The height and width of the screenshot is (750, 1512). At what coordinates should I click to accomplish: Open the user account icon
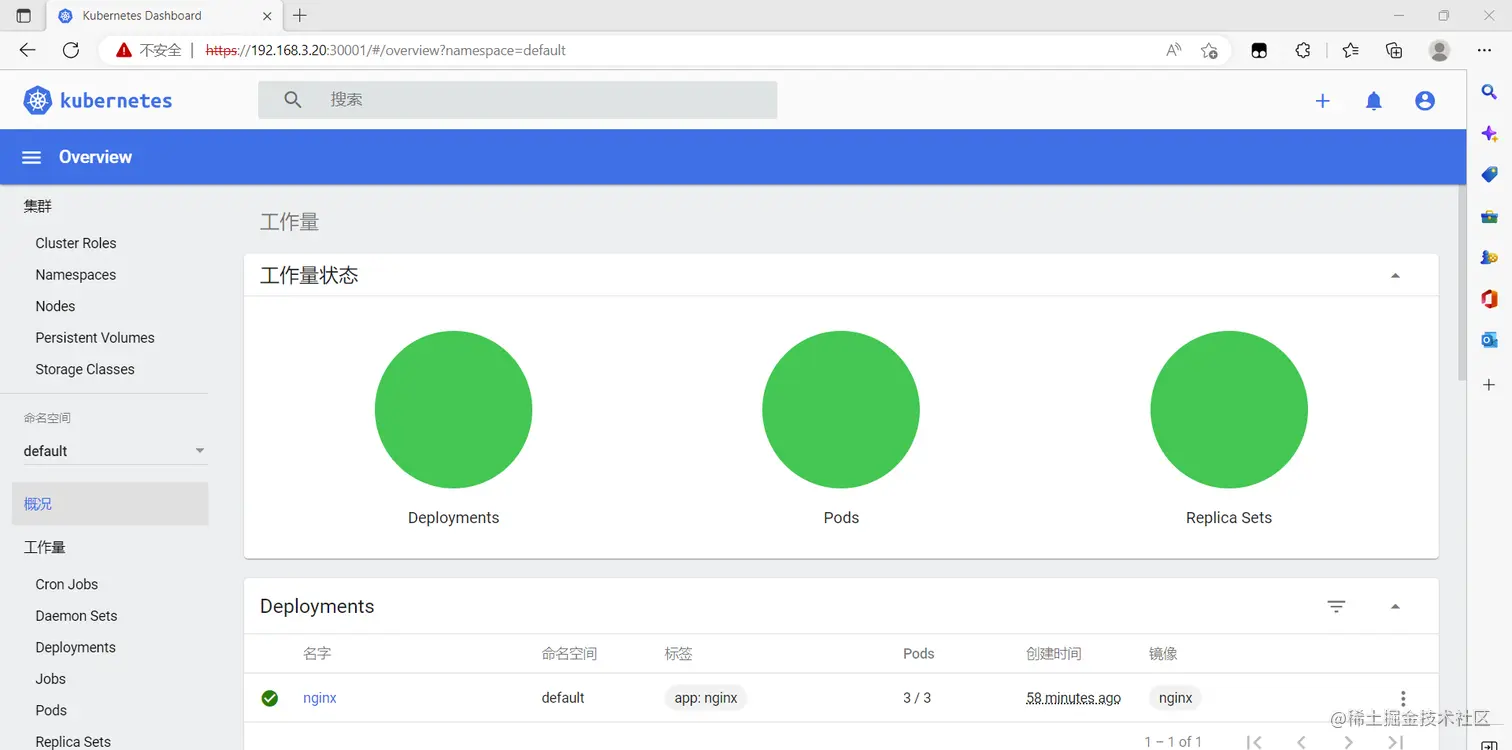[x=1425, y=100]
